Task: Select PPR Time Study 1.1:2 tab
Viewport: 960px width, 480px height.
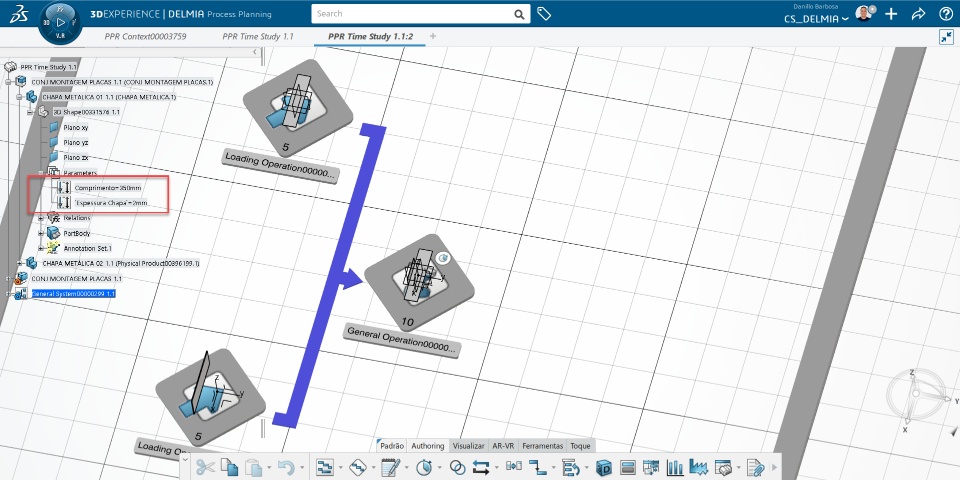Action: coord(370,37)
